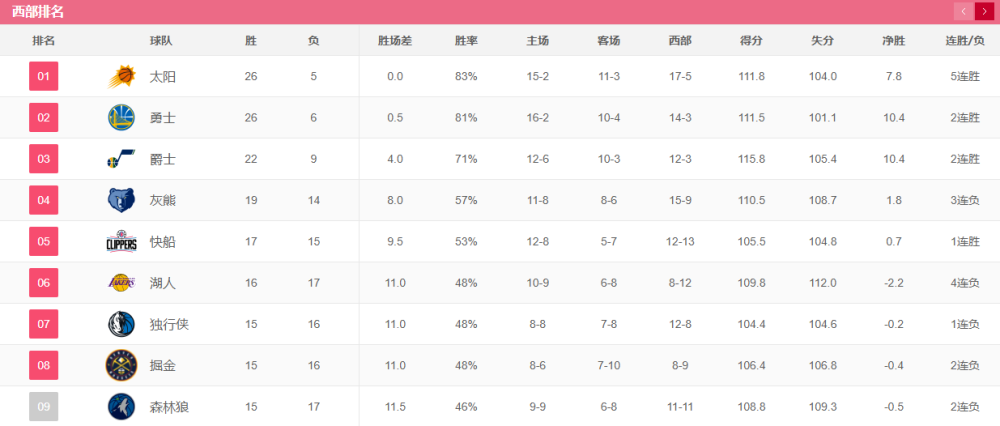Open the 勇士 team name link
This screenshot has width=1000, height=426.
(x=162, y=118)
